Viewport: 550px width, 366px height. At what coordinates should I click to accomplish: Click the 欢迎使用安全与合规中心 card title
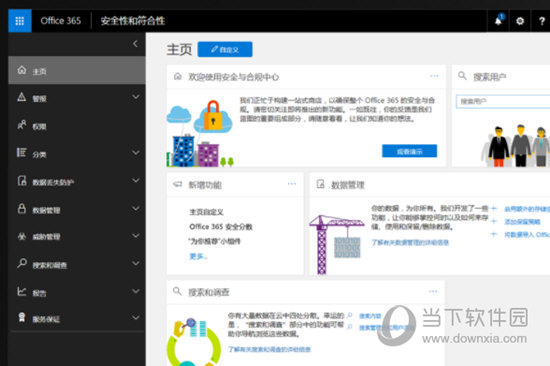coord(233,77)
